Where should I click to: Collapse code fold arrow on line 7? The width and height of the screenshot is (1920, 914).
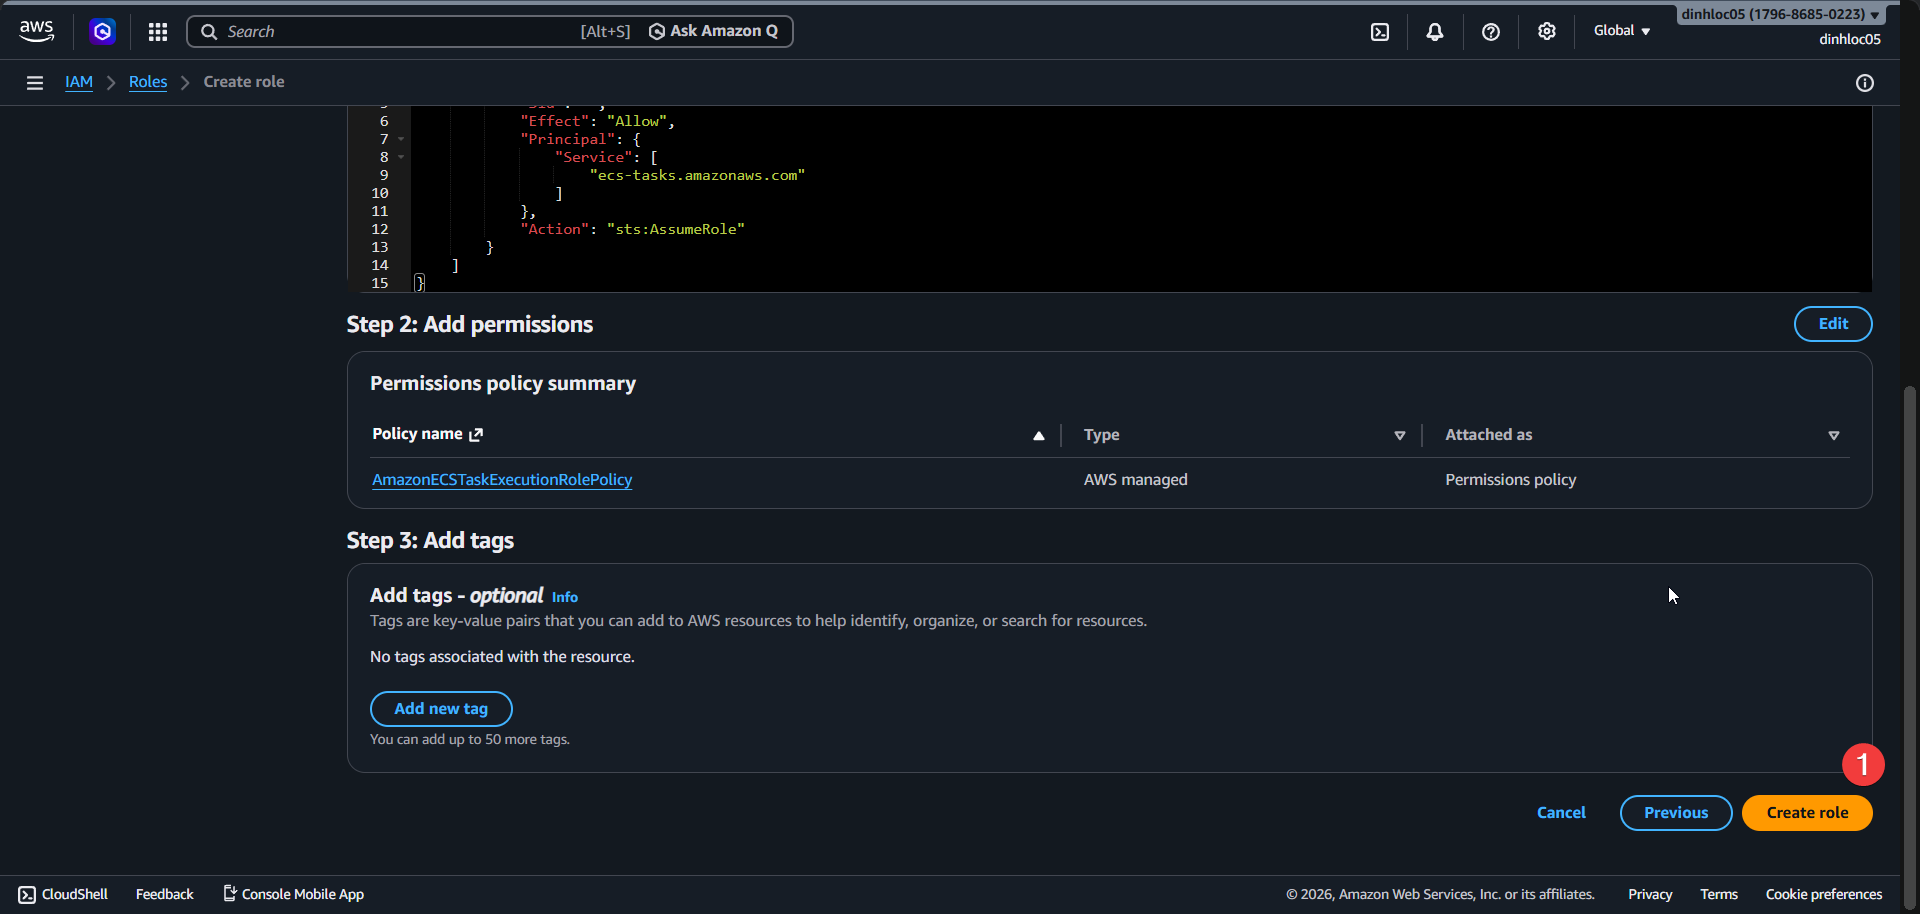(x=401, y=140)
